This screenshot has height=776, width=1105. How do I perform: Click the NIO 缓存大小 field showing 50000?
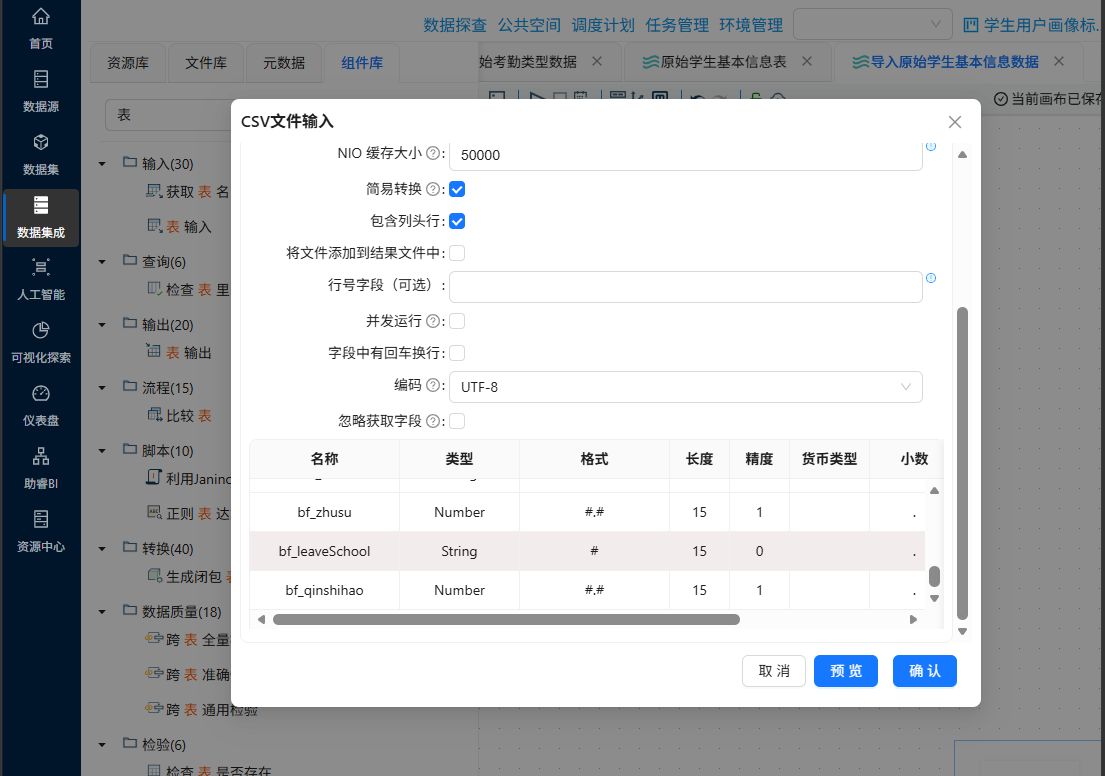tap(686, 154)
